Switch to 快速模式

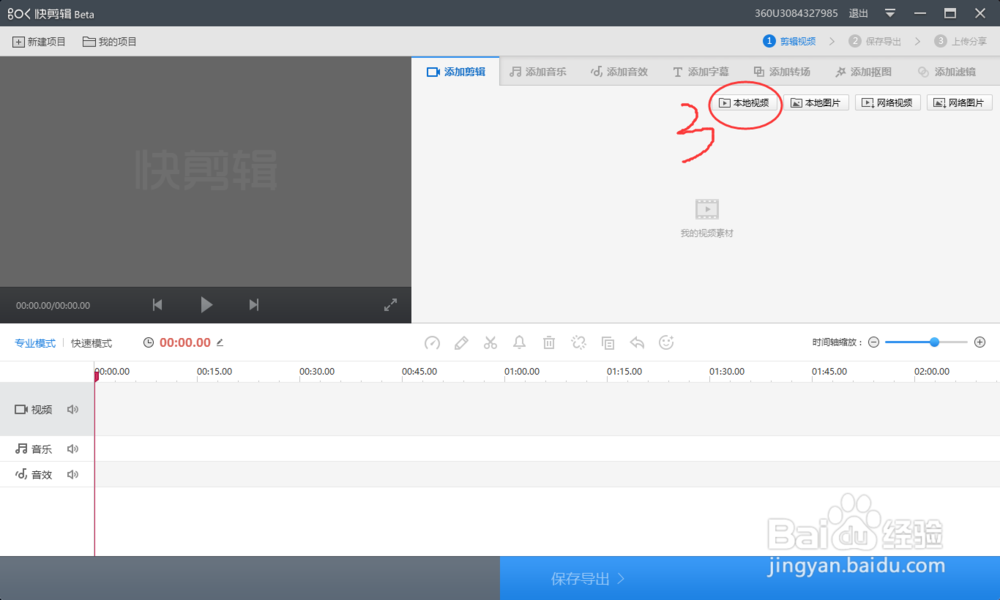coord(91,343)
